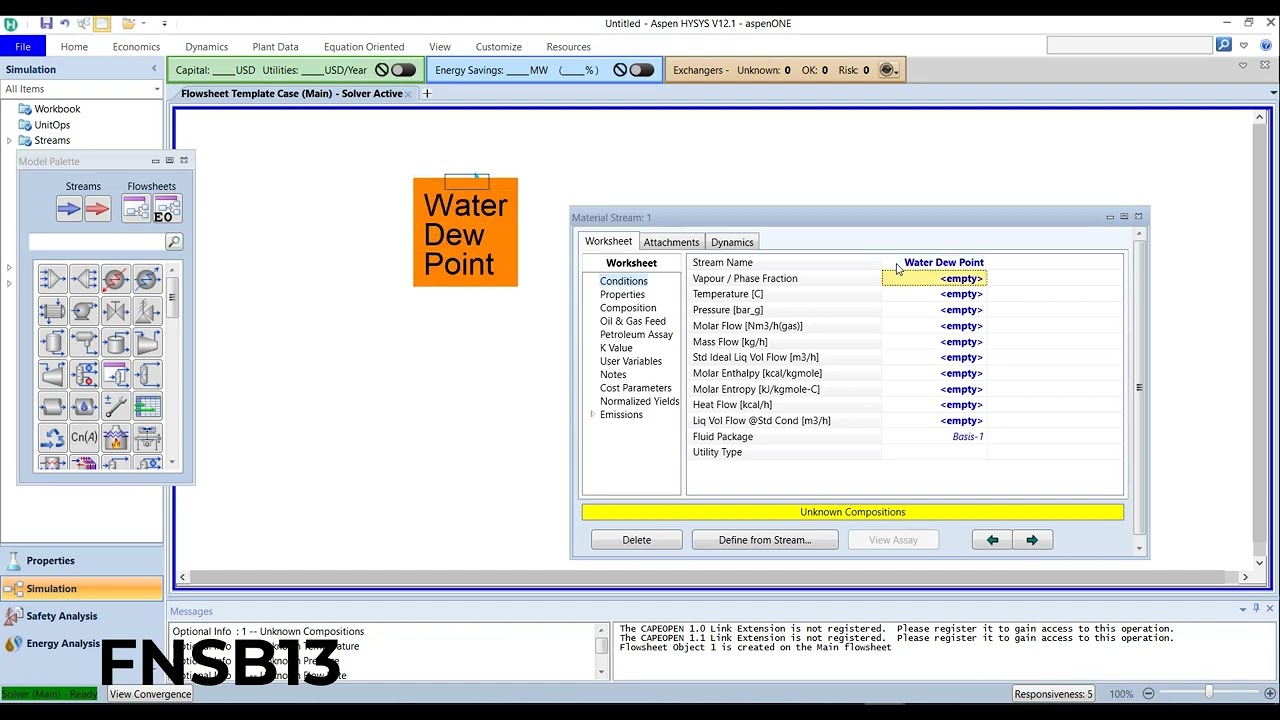Pick the Tee splitter unit operation icon
This screenshot has height=720, width=1280.
tap(84, 279)
